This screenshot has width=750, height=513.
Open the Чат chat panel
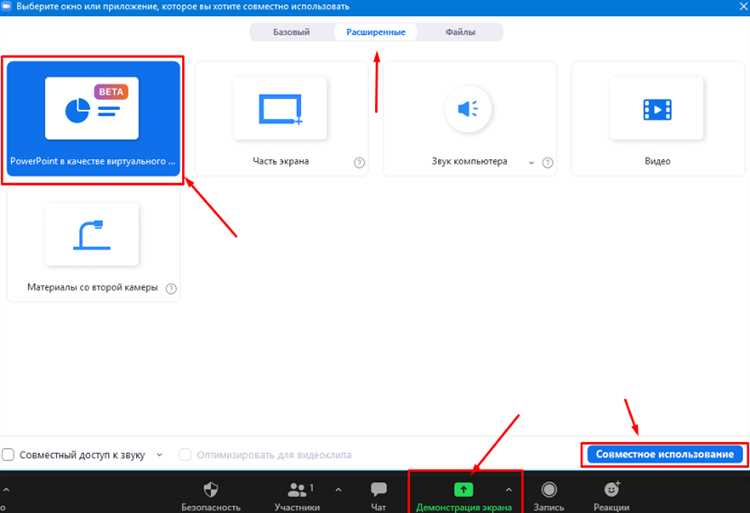click(378, 496)
